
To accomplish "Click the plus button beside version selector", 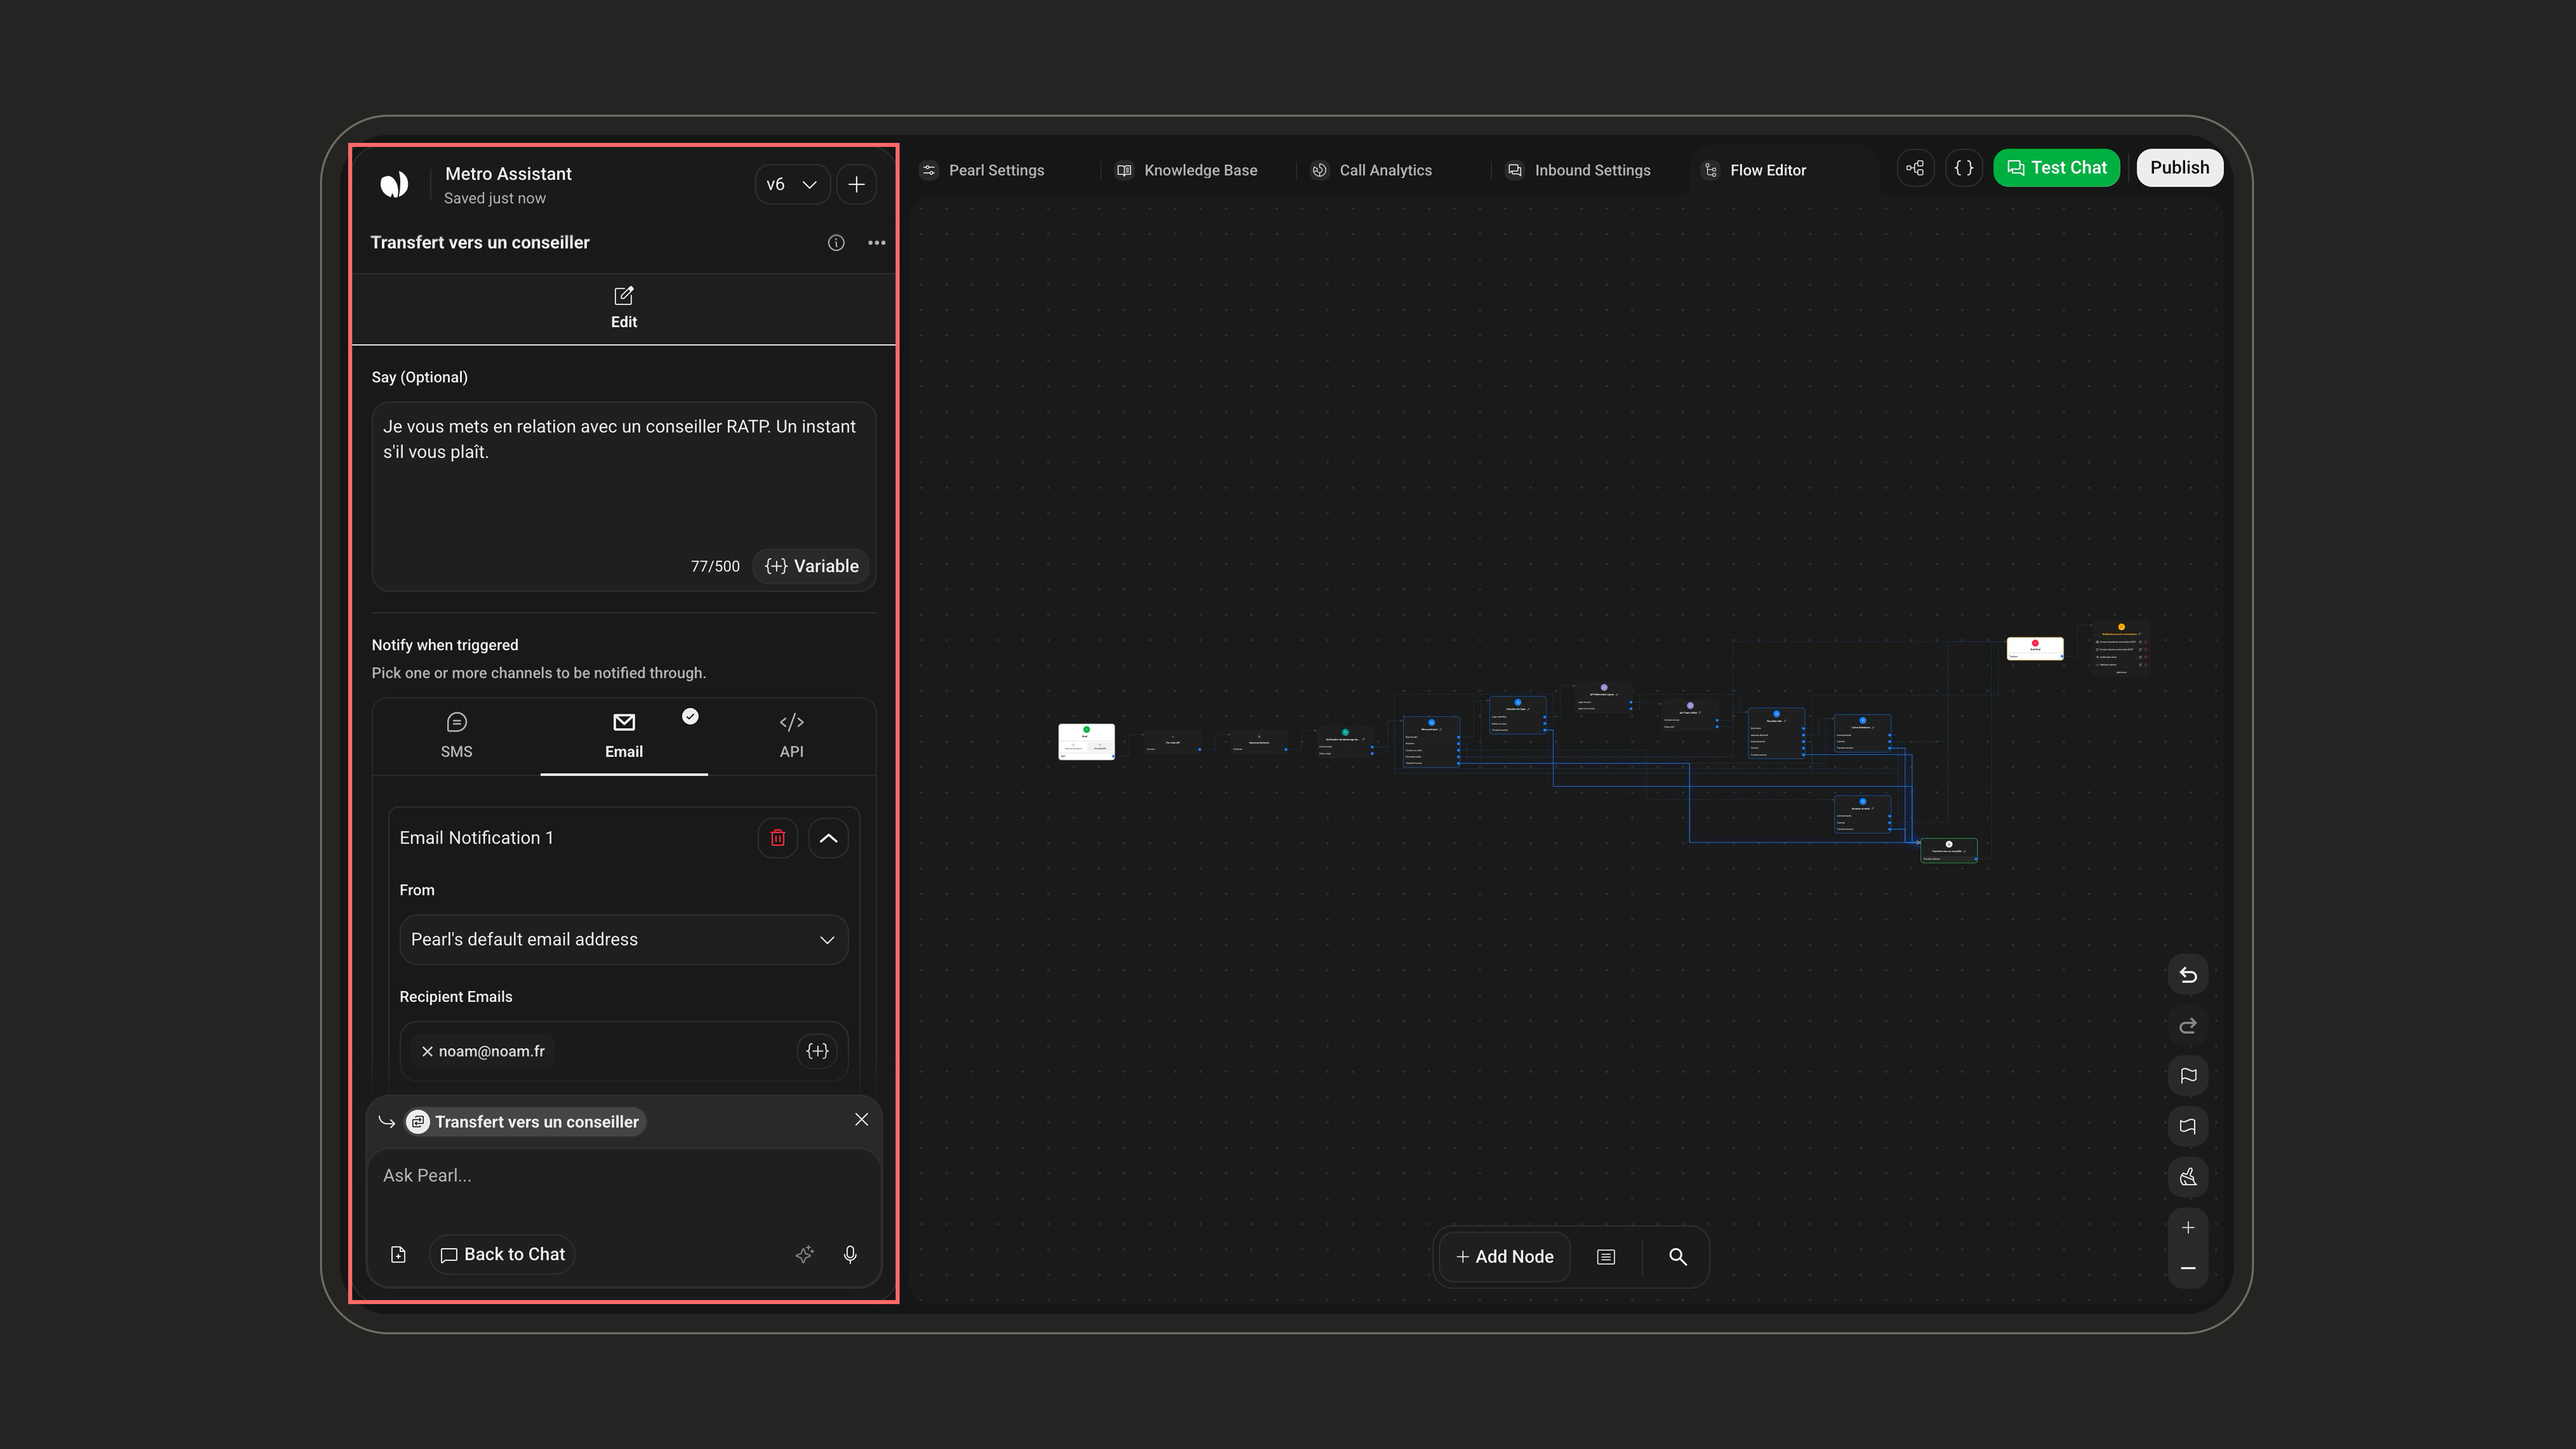I will pos(857,184).
